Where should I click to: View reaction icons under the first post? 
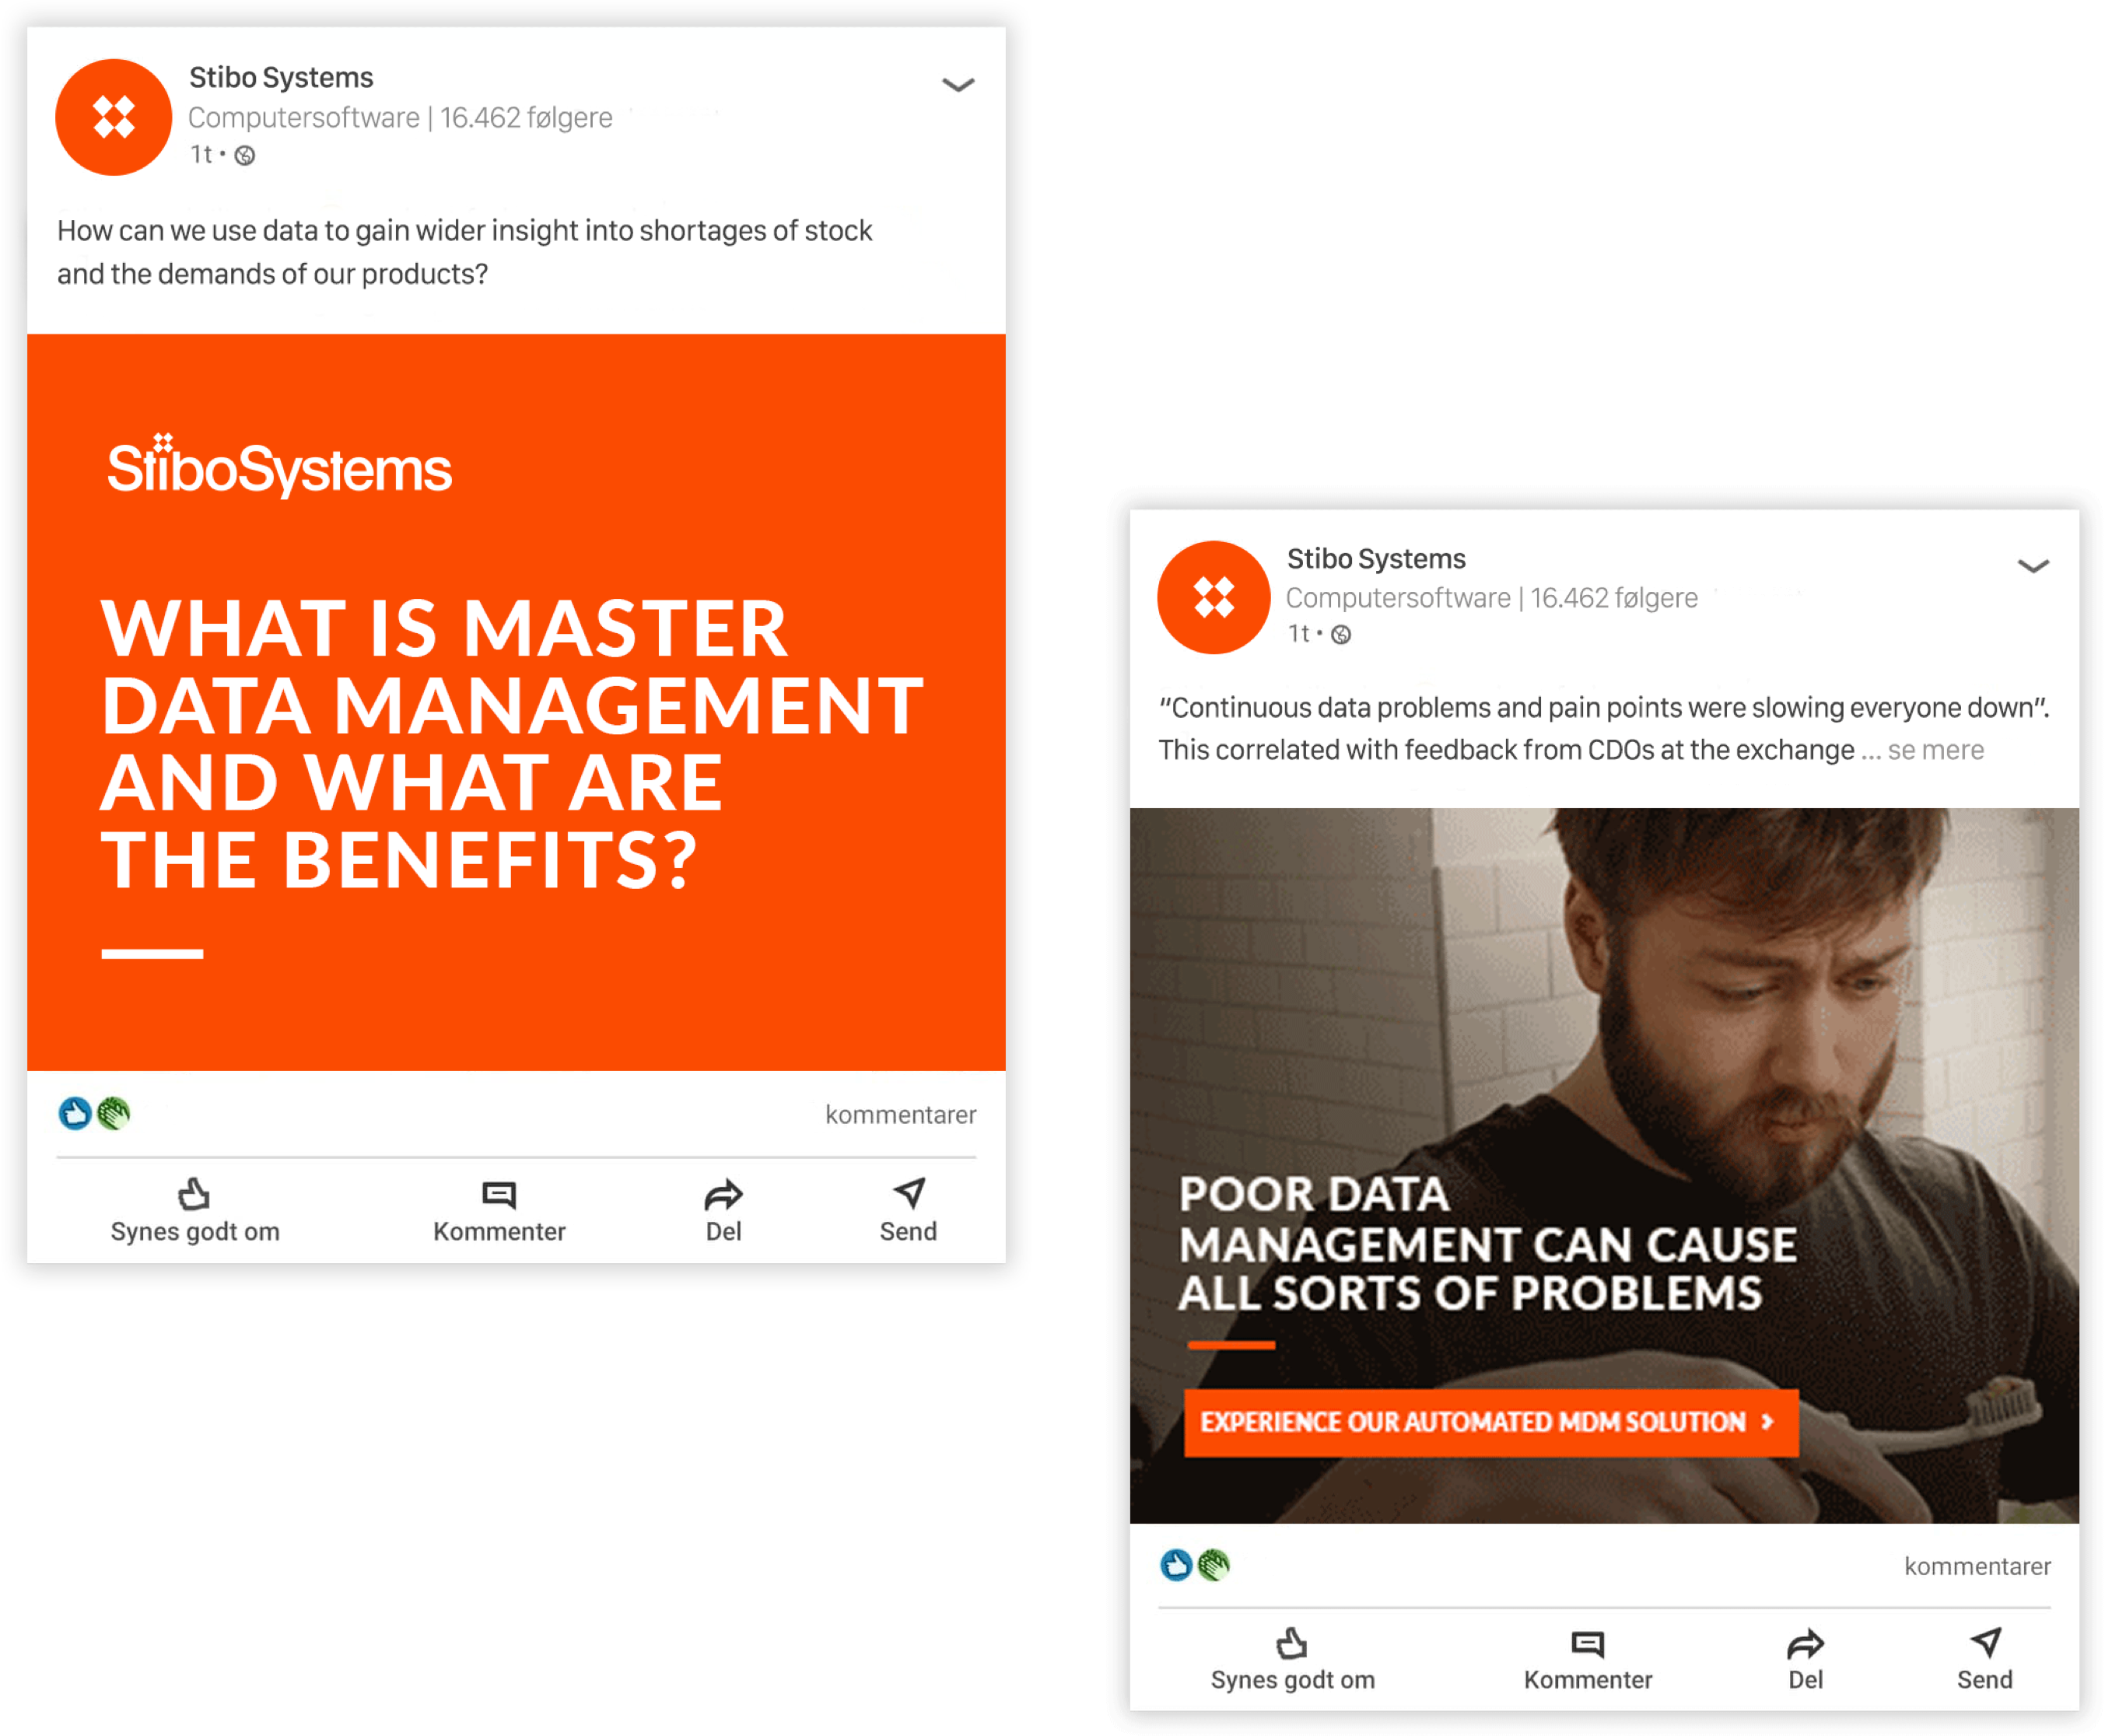click(x=94, y=1113)
